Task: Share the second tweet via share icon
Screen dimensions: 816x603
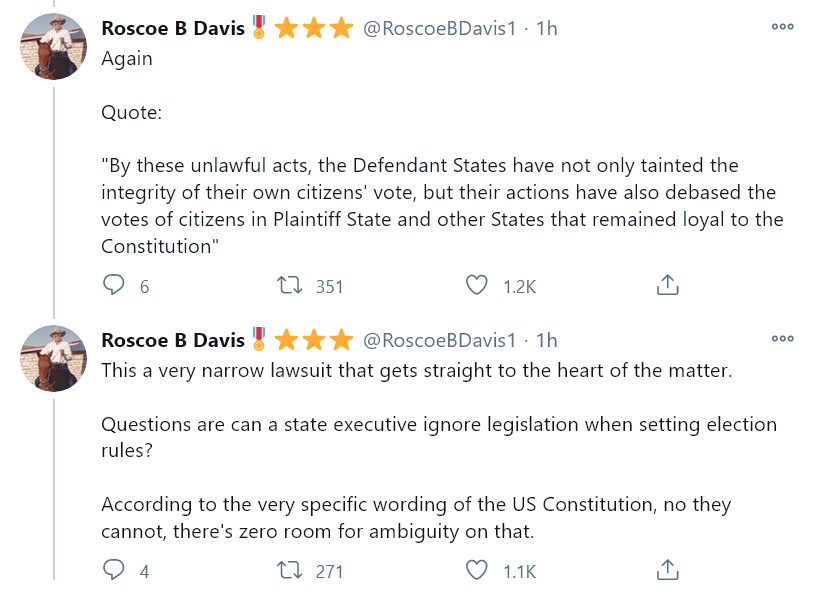Action: 667,571
